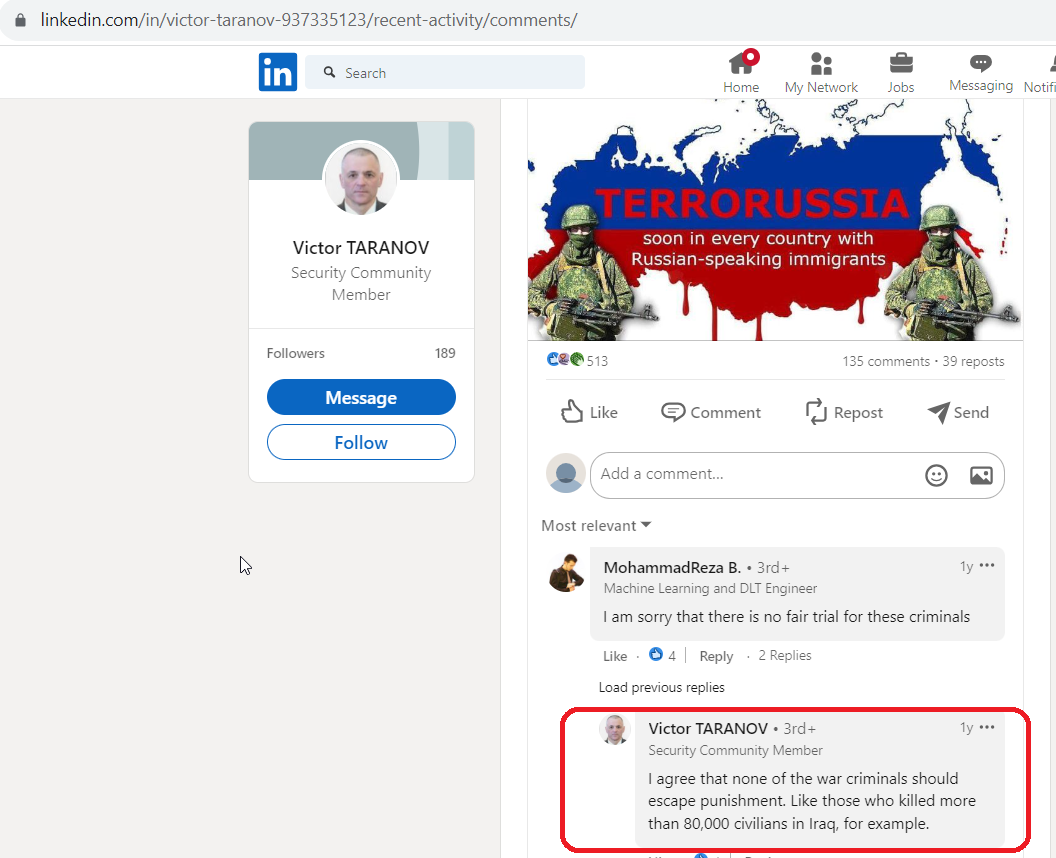Open Messaging from the top navigation
Viewport: 1056px width, 858px height.
[x=981, y=72]
